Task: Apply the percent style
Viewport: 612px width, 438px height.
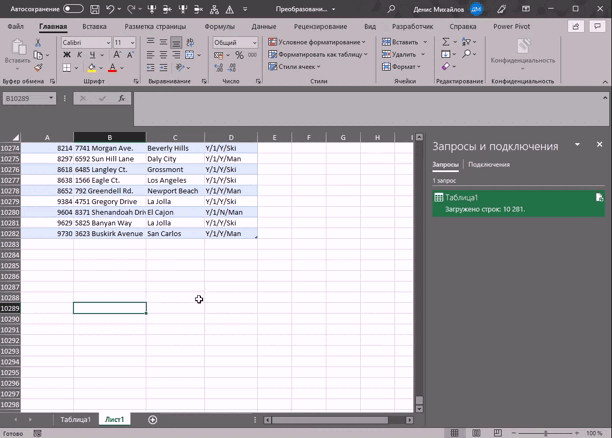Action: point(239,55)
